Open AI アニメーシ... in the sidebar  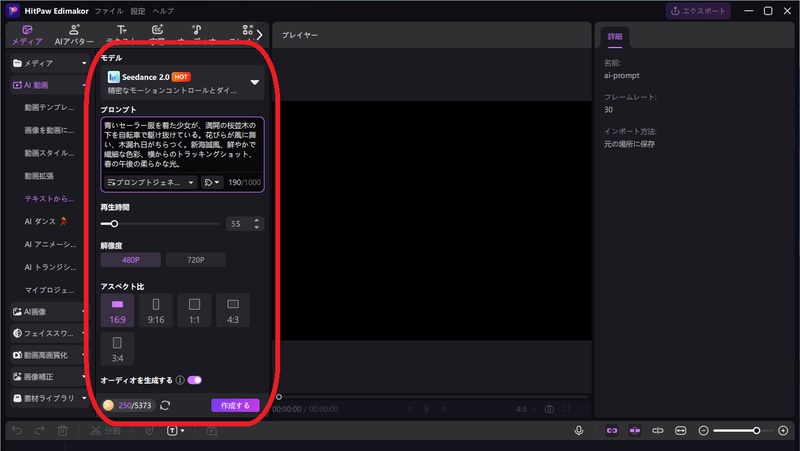click(50, 244)
